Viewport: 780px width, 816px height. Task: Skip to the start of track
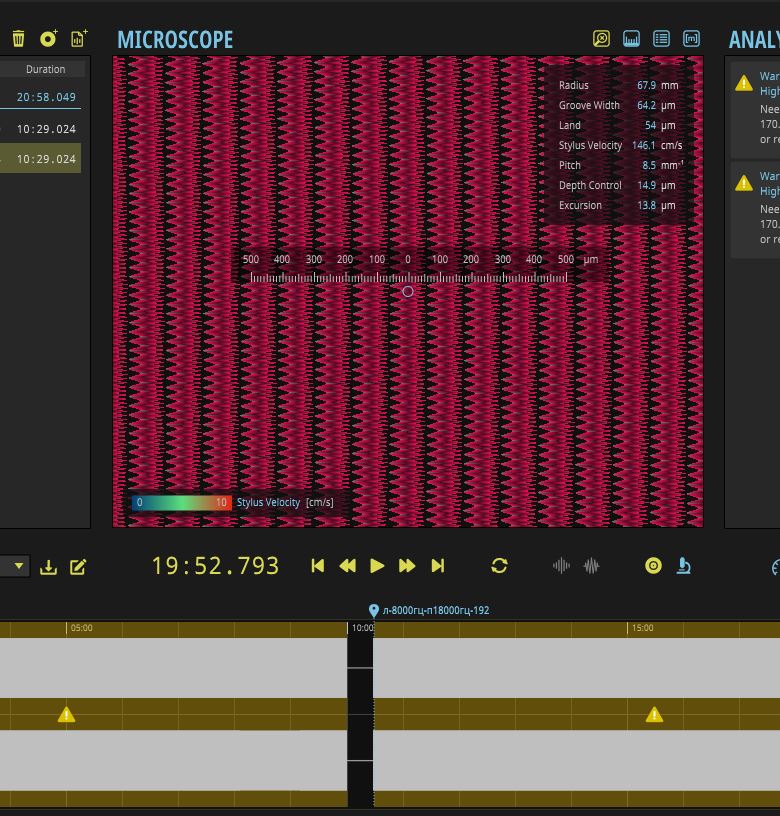318,566
